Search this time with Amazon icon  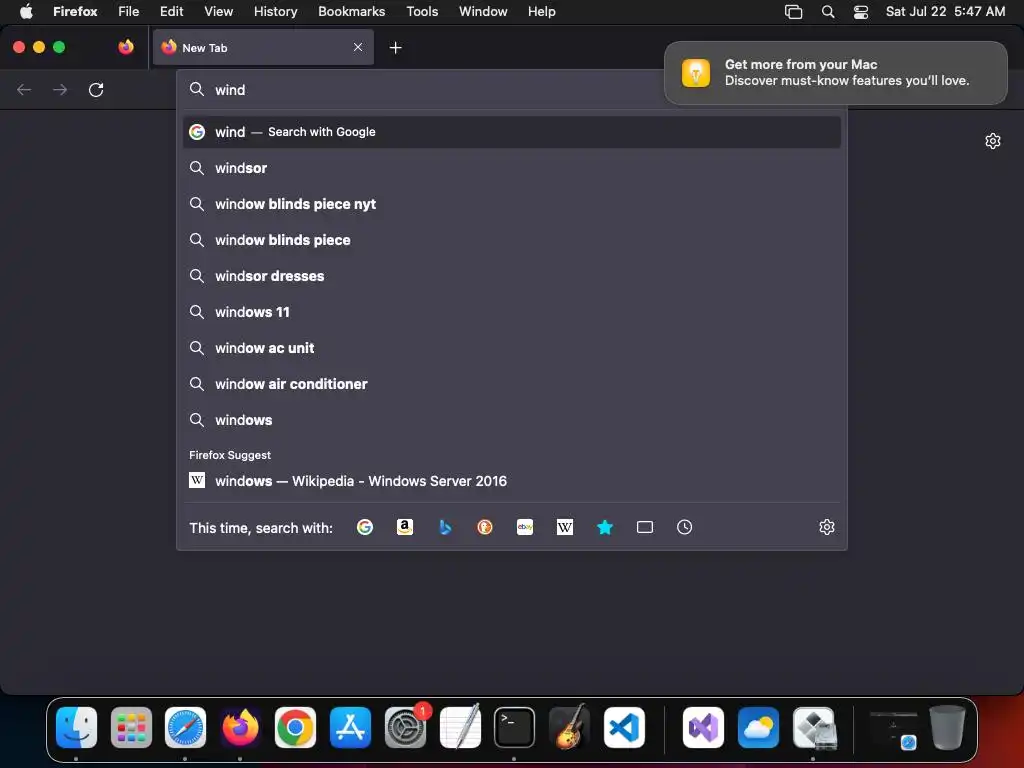tap(405, 527)
